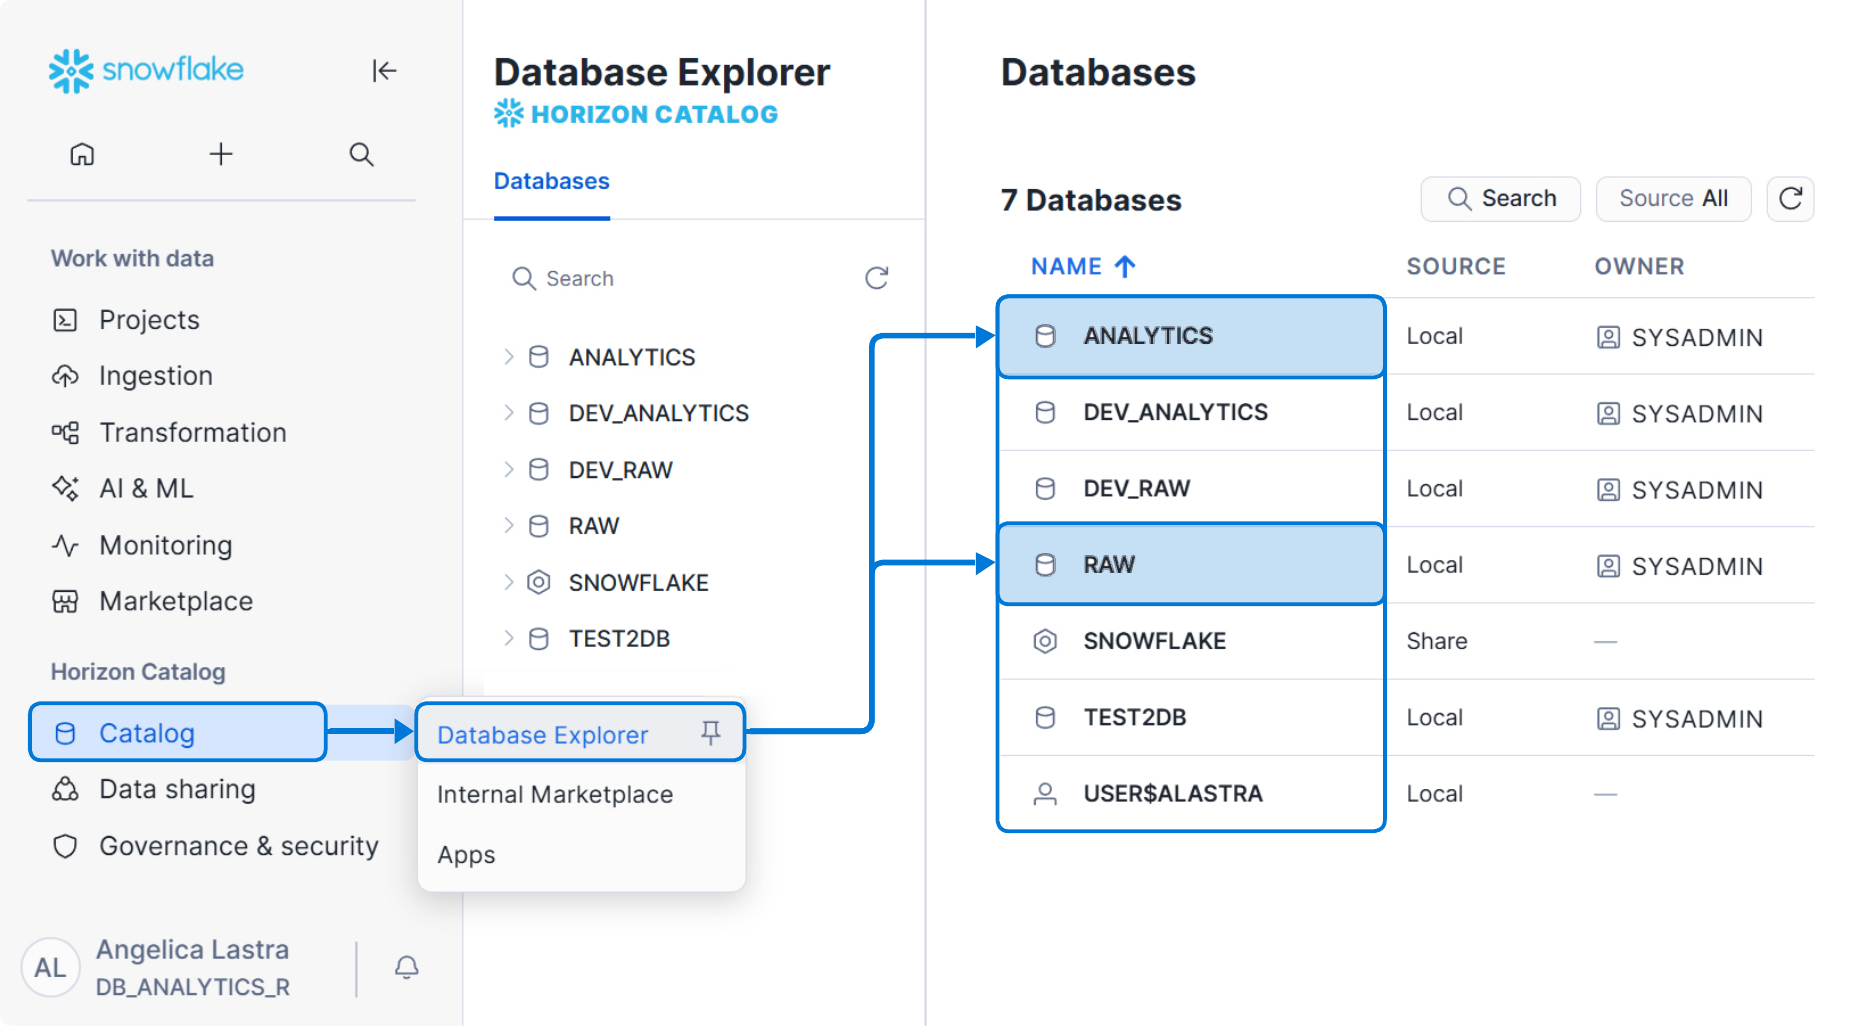The width and height of the screenshot is (1875, 1026).
Task: Click the collapse sidebar icon
Action: [384, 71]
